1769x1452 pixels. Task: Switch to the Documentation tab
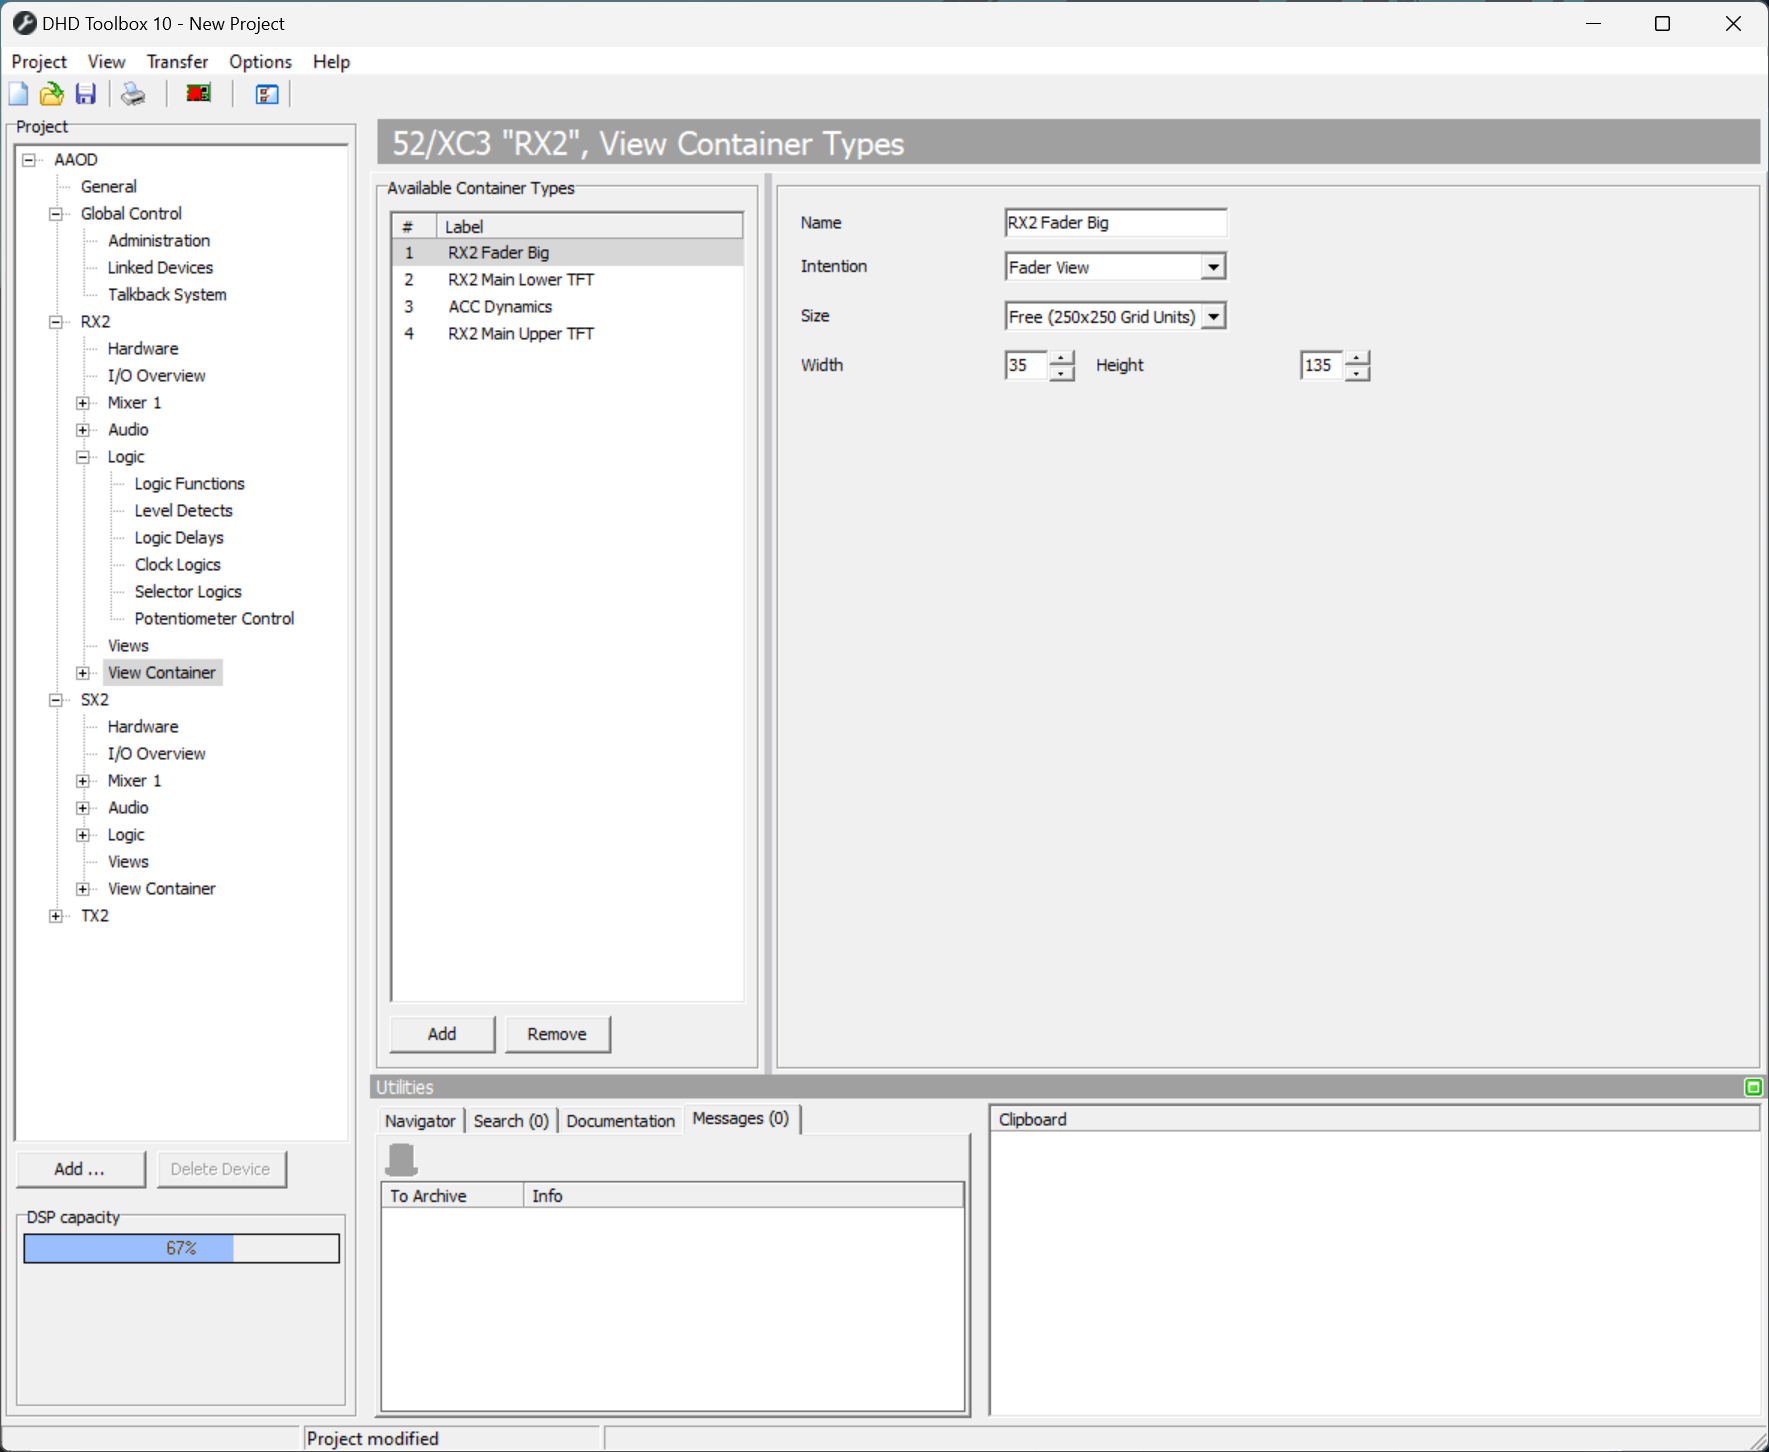point(620,1120)
